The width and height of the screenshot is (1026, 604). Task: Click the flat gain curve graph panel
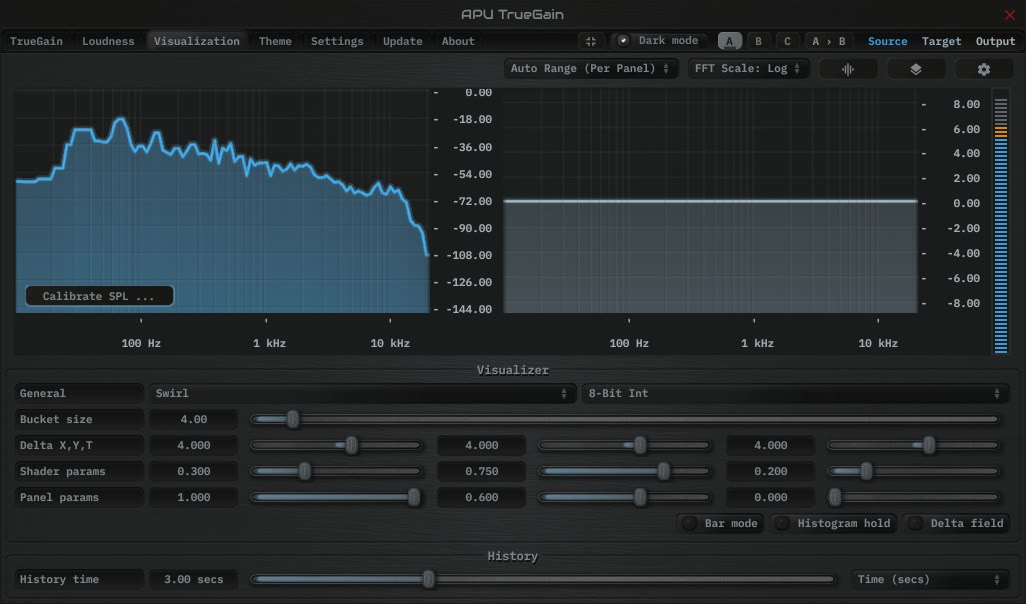[x=710, y=201]
